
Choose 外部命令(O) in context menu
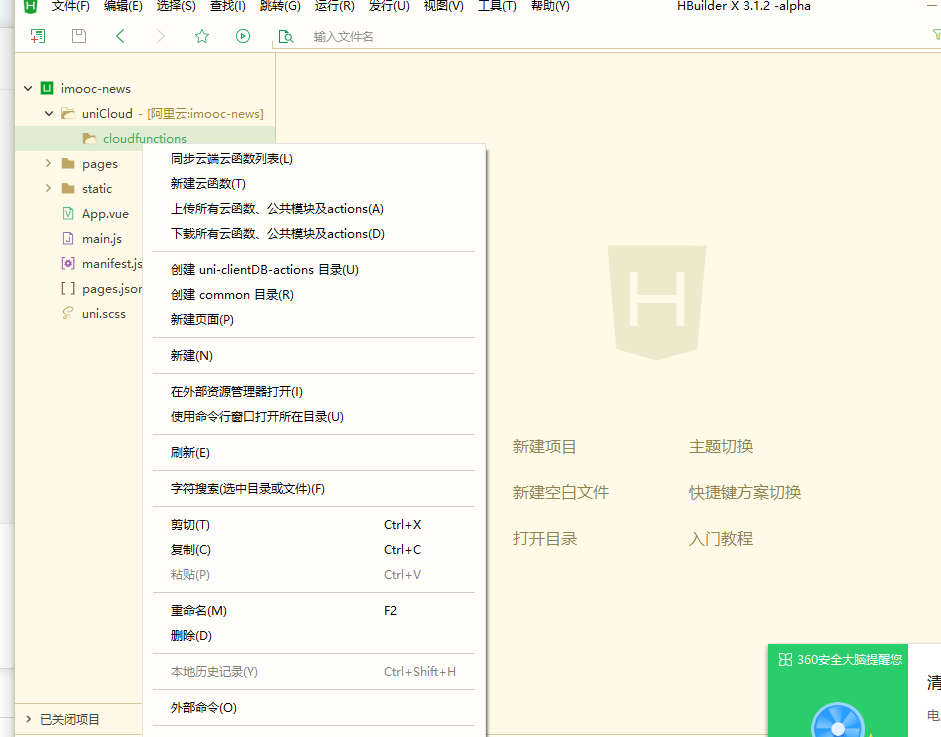tap(314, 708)
